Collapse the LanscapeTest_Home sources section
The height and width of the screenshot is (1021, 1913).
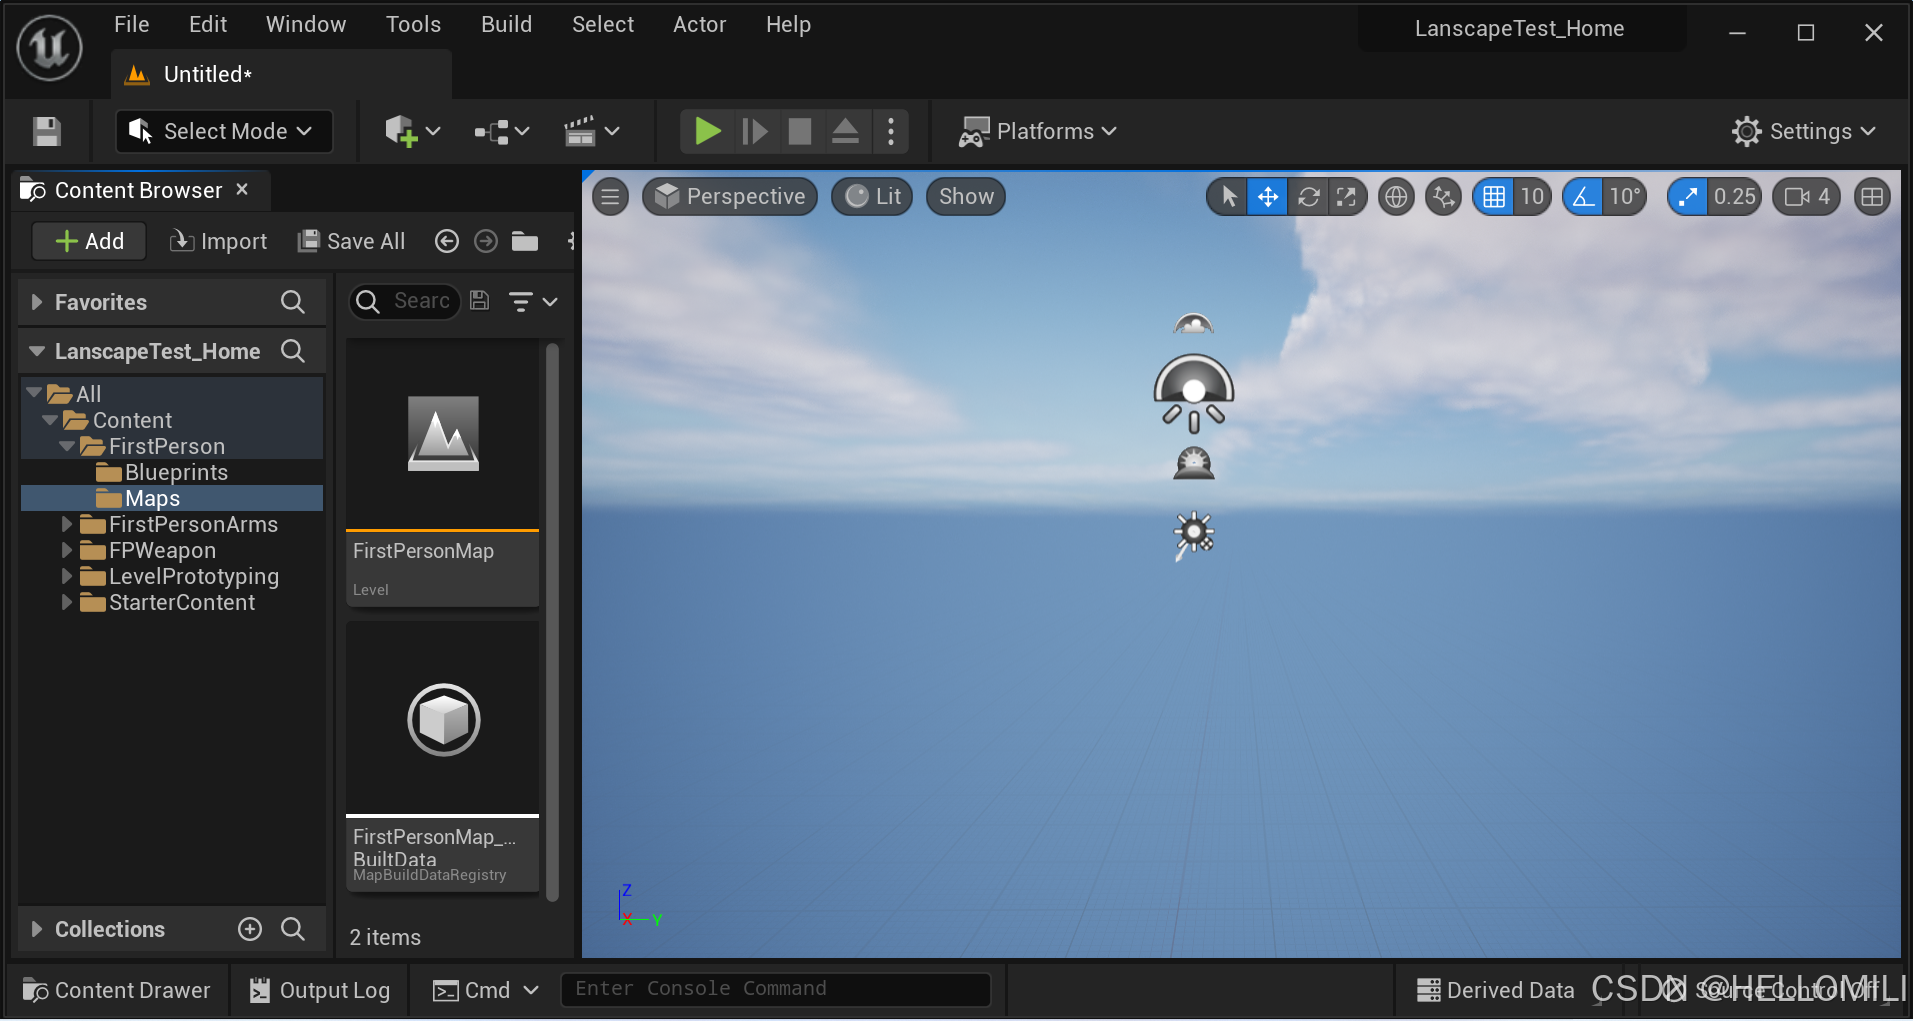(x=37, y=351)
